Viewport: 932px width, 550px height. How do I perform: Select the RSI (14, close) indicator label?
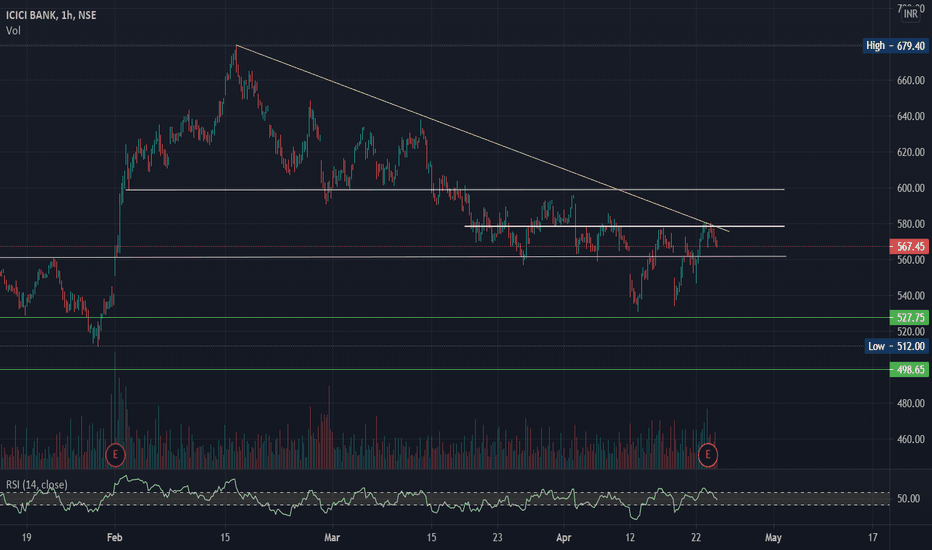coord(37,485)
